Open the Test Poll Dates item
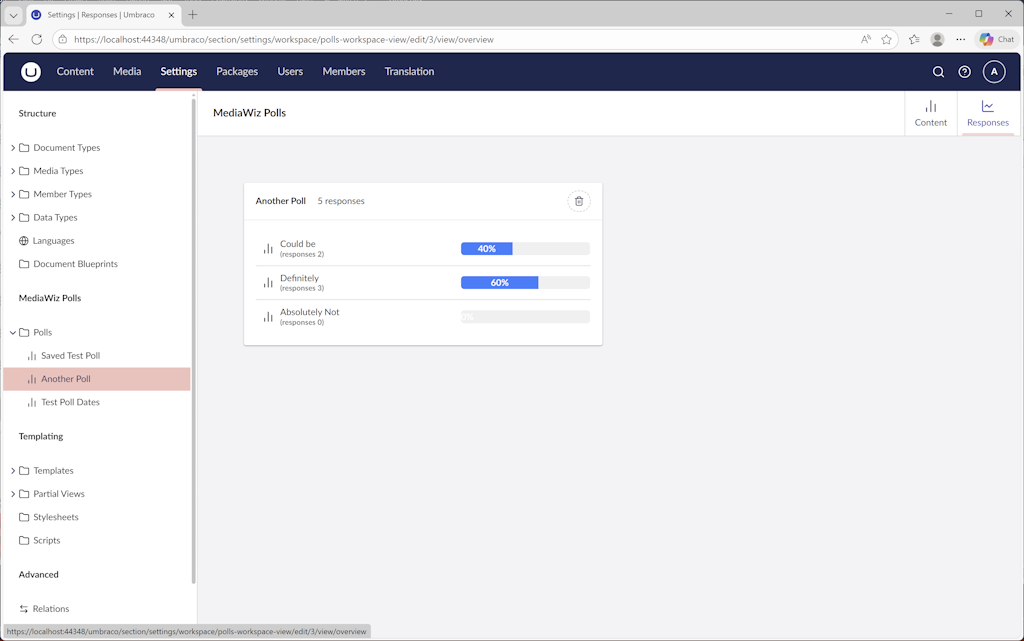Image resolution: width=1024 pixels, height=641 pixels. (x=70, y=402)
